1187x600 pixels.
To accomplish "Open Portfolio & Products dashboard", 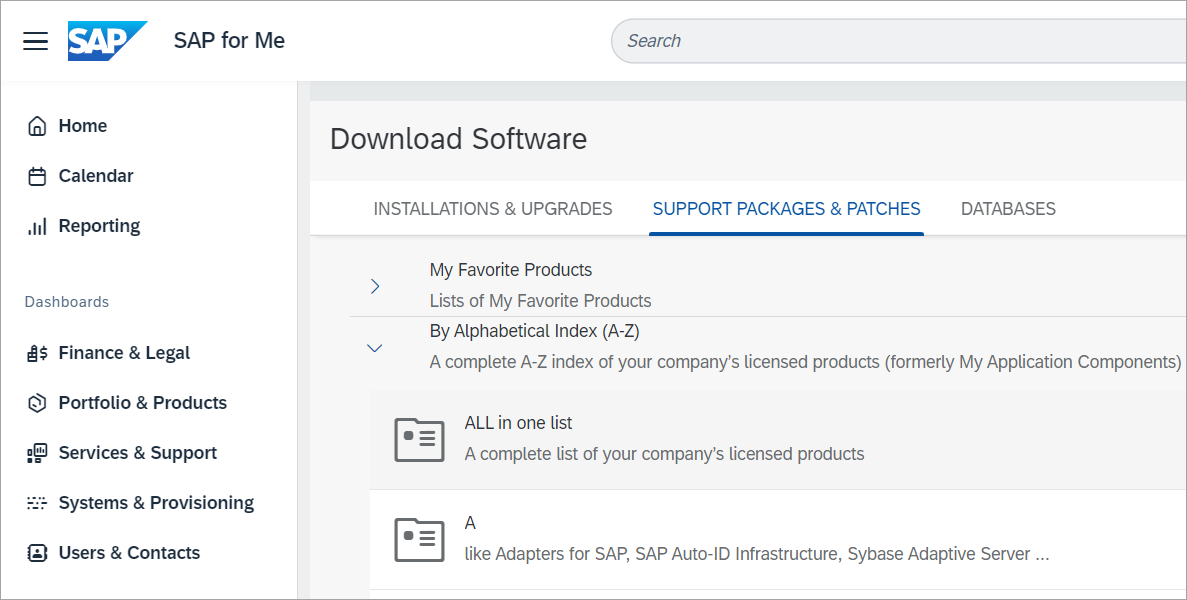I will pos(142,403).
